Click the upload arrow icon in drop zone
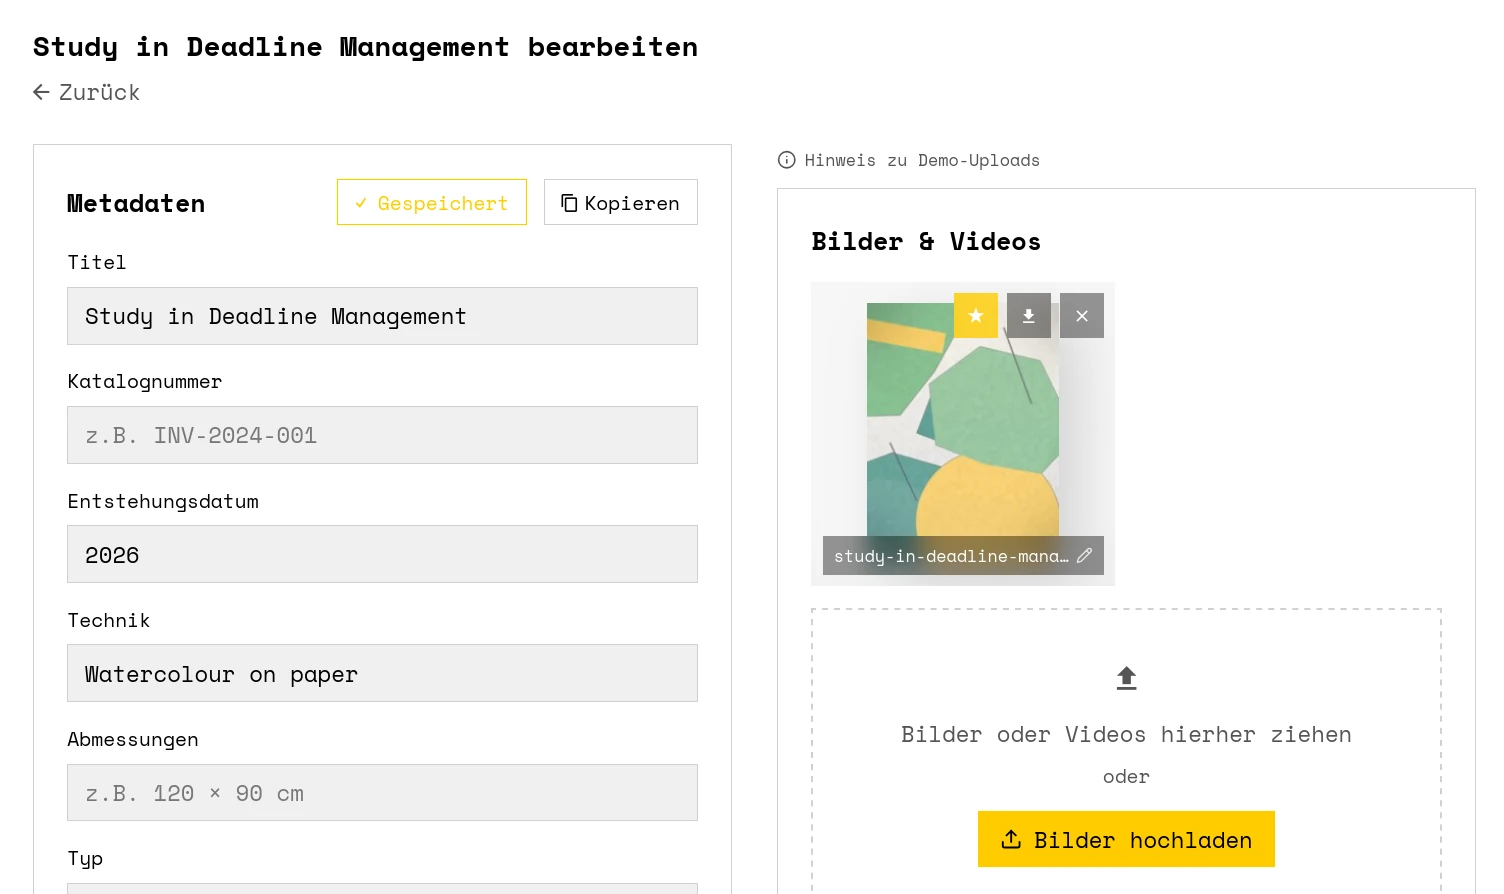1504x894 pixels. [x=1126, y=678]
